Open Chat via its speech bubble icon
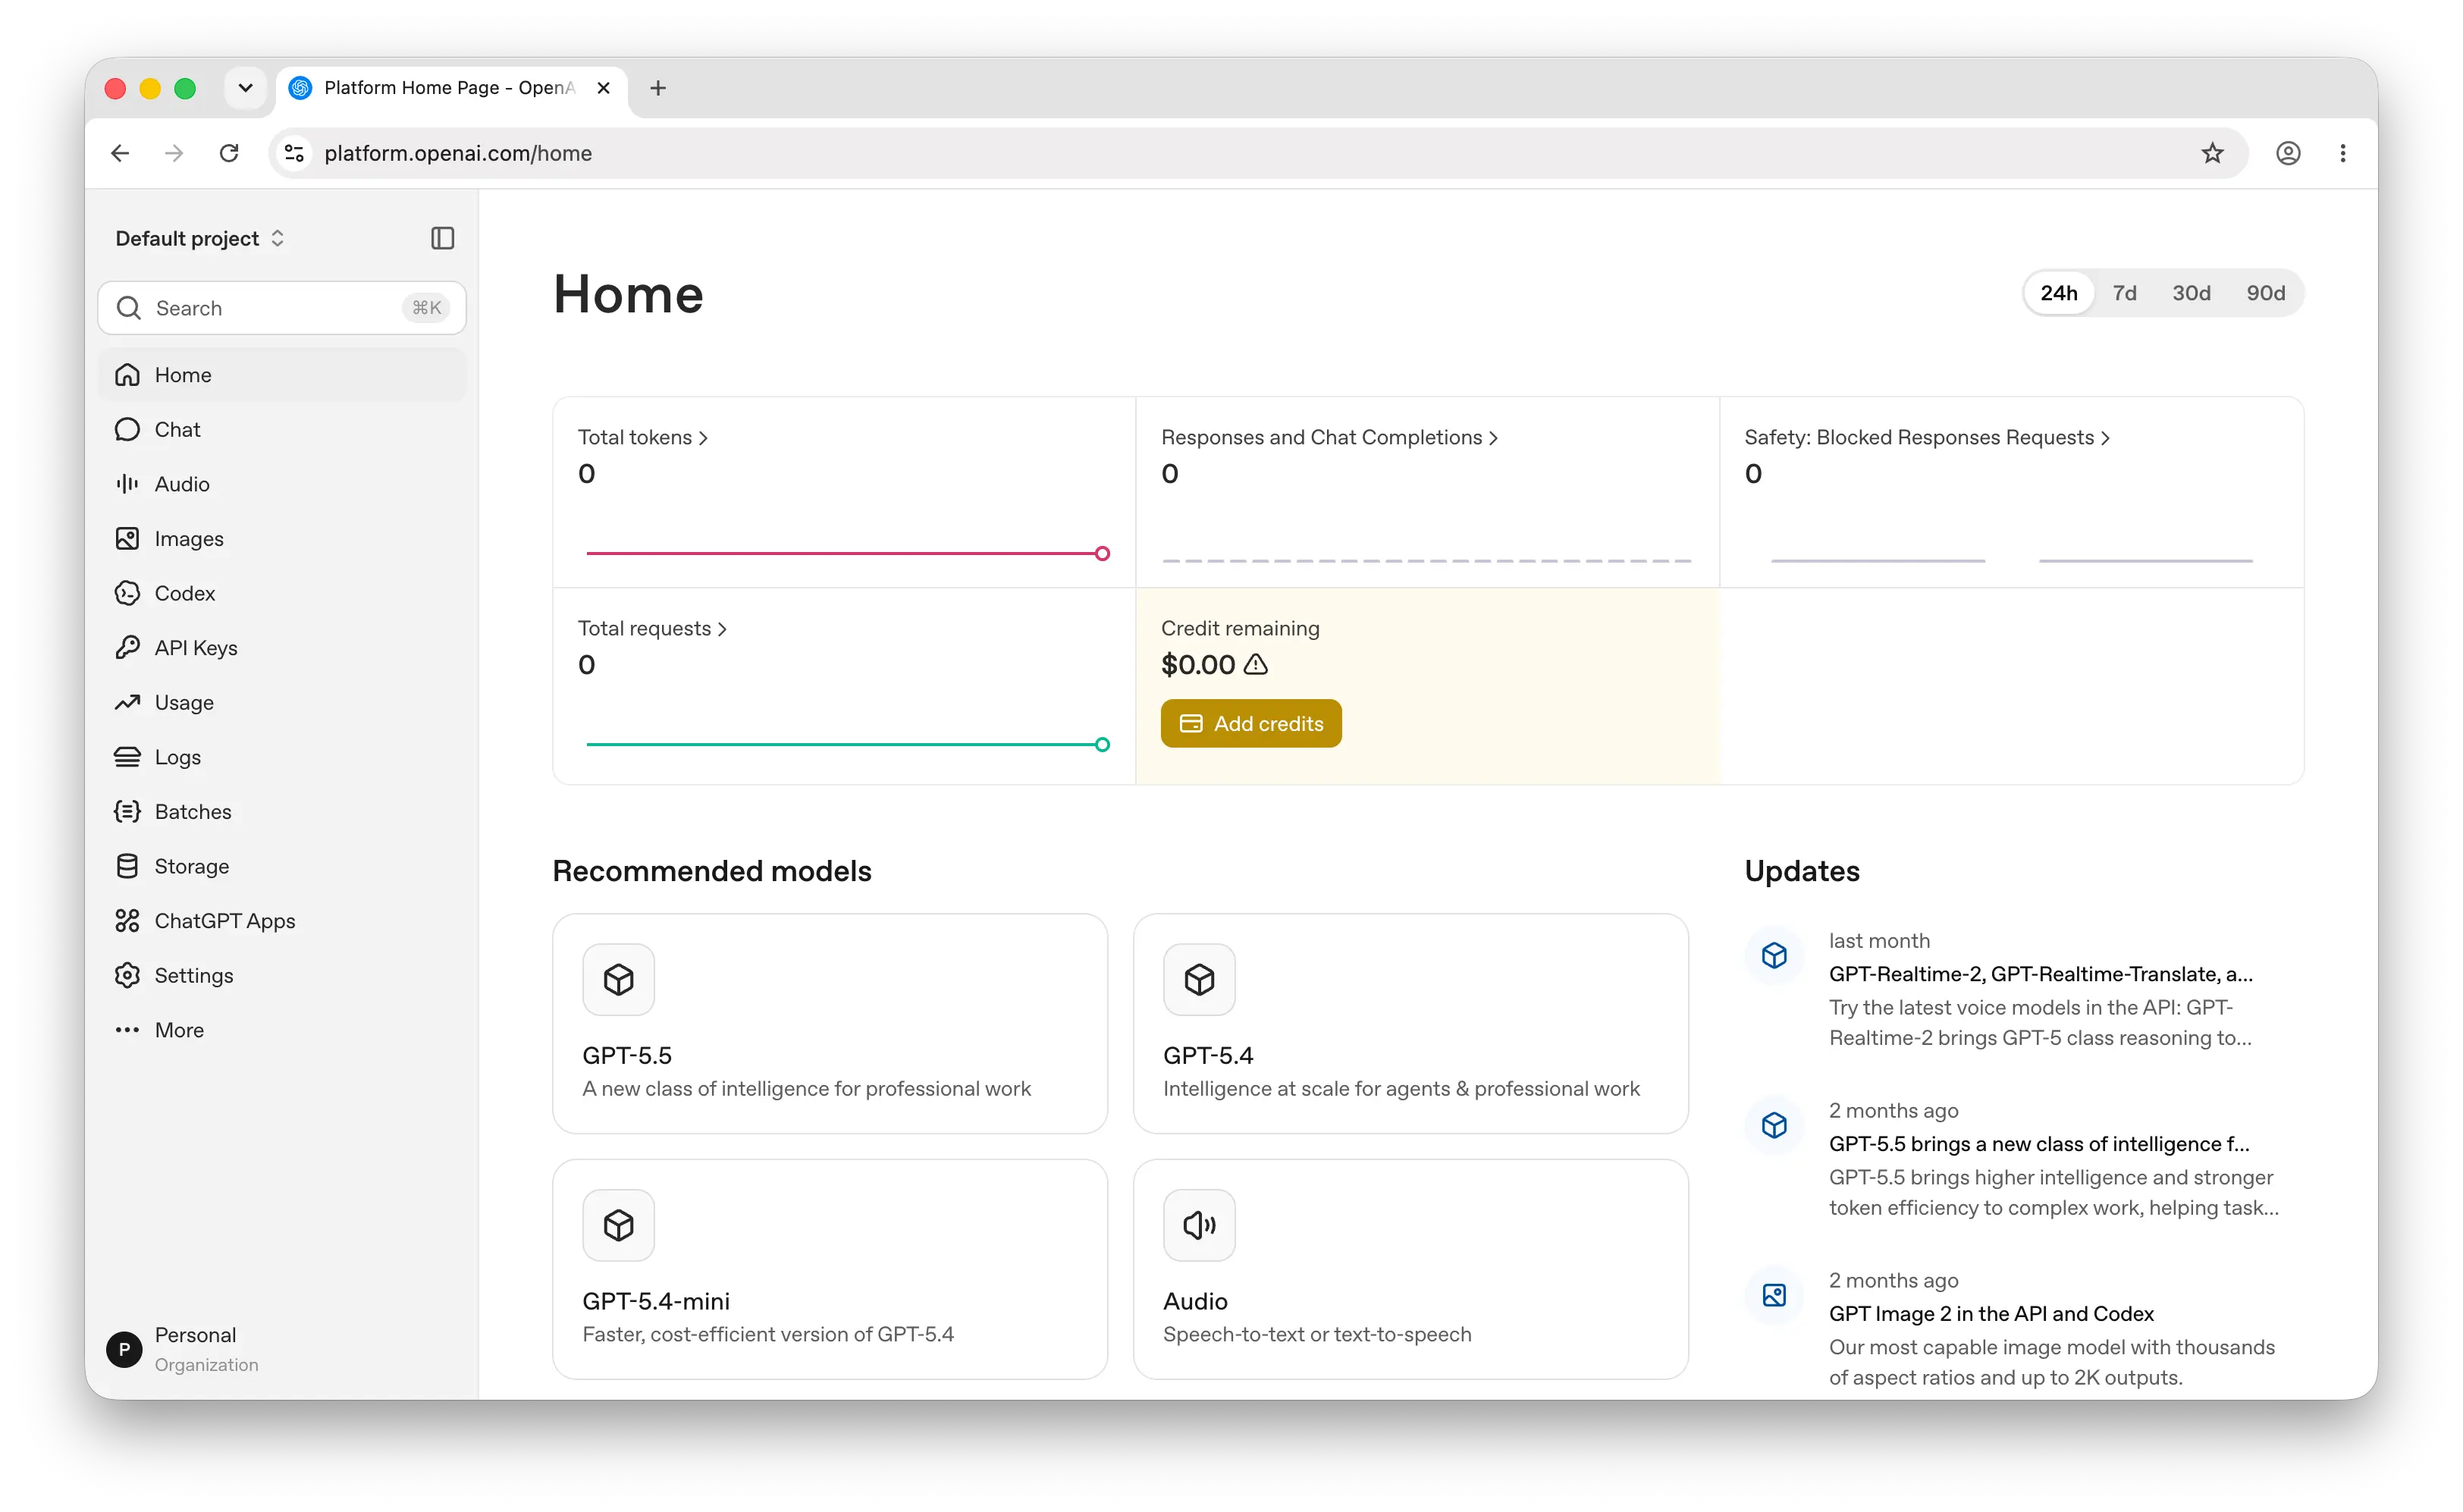2463x1512 pixels. click(x=127, y=430)
